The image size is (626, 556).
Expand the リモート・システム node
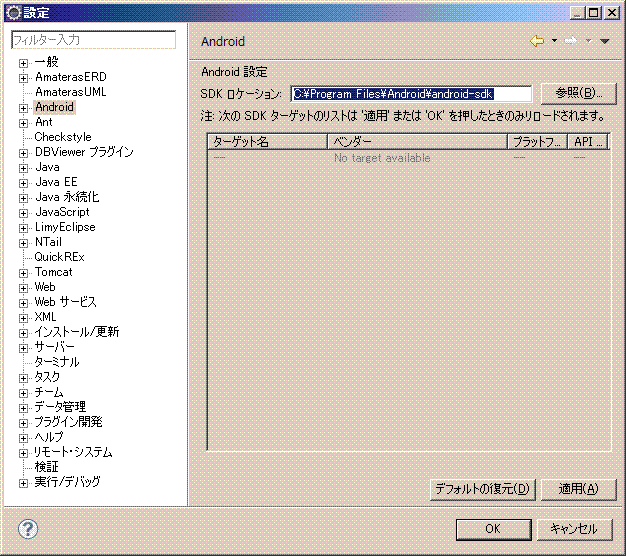pos(23,453)
